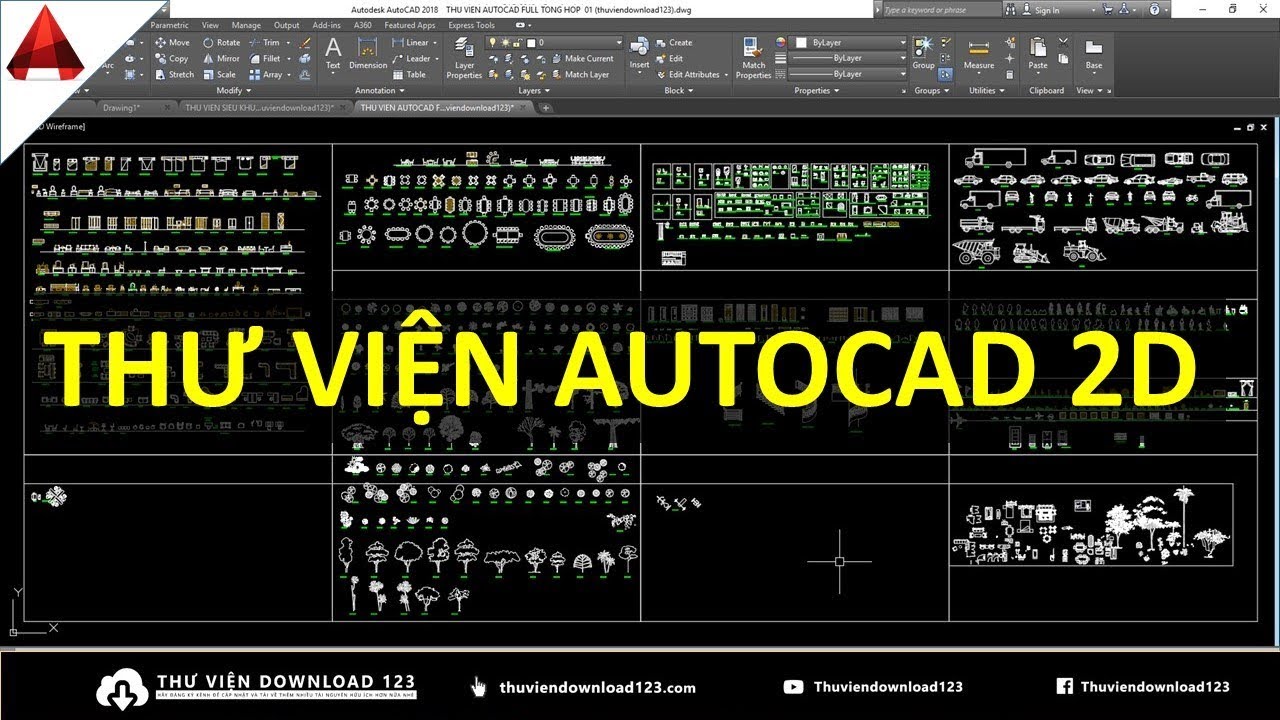Click the Help question mark icon
This screenshot has width=1280, height=720.
click(x=1154, y=9)
